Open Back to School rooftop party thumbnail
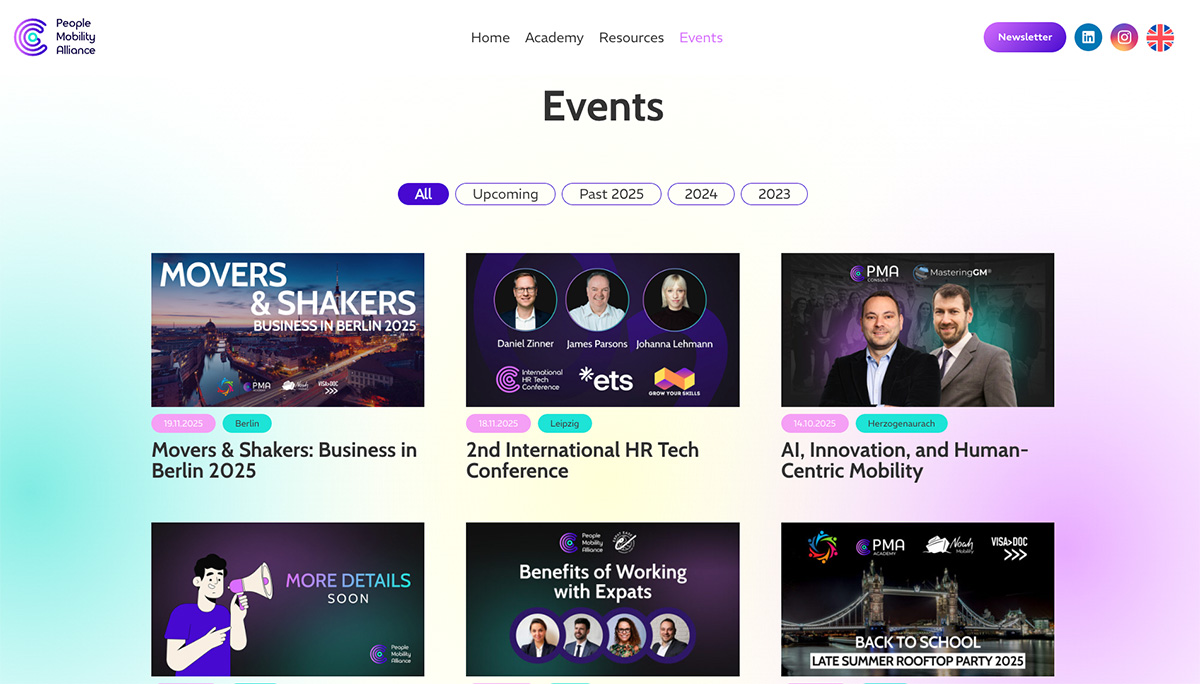The image size is (1200, 684). click(x=917, y=599)
